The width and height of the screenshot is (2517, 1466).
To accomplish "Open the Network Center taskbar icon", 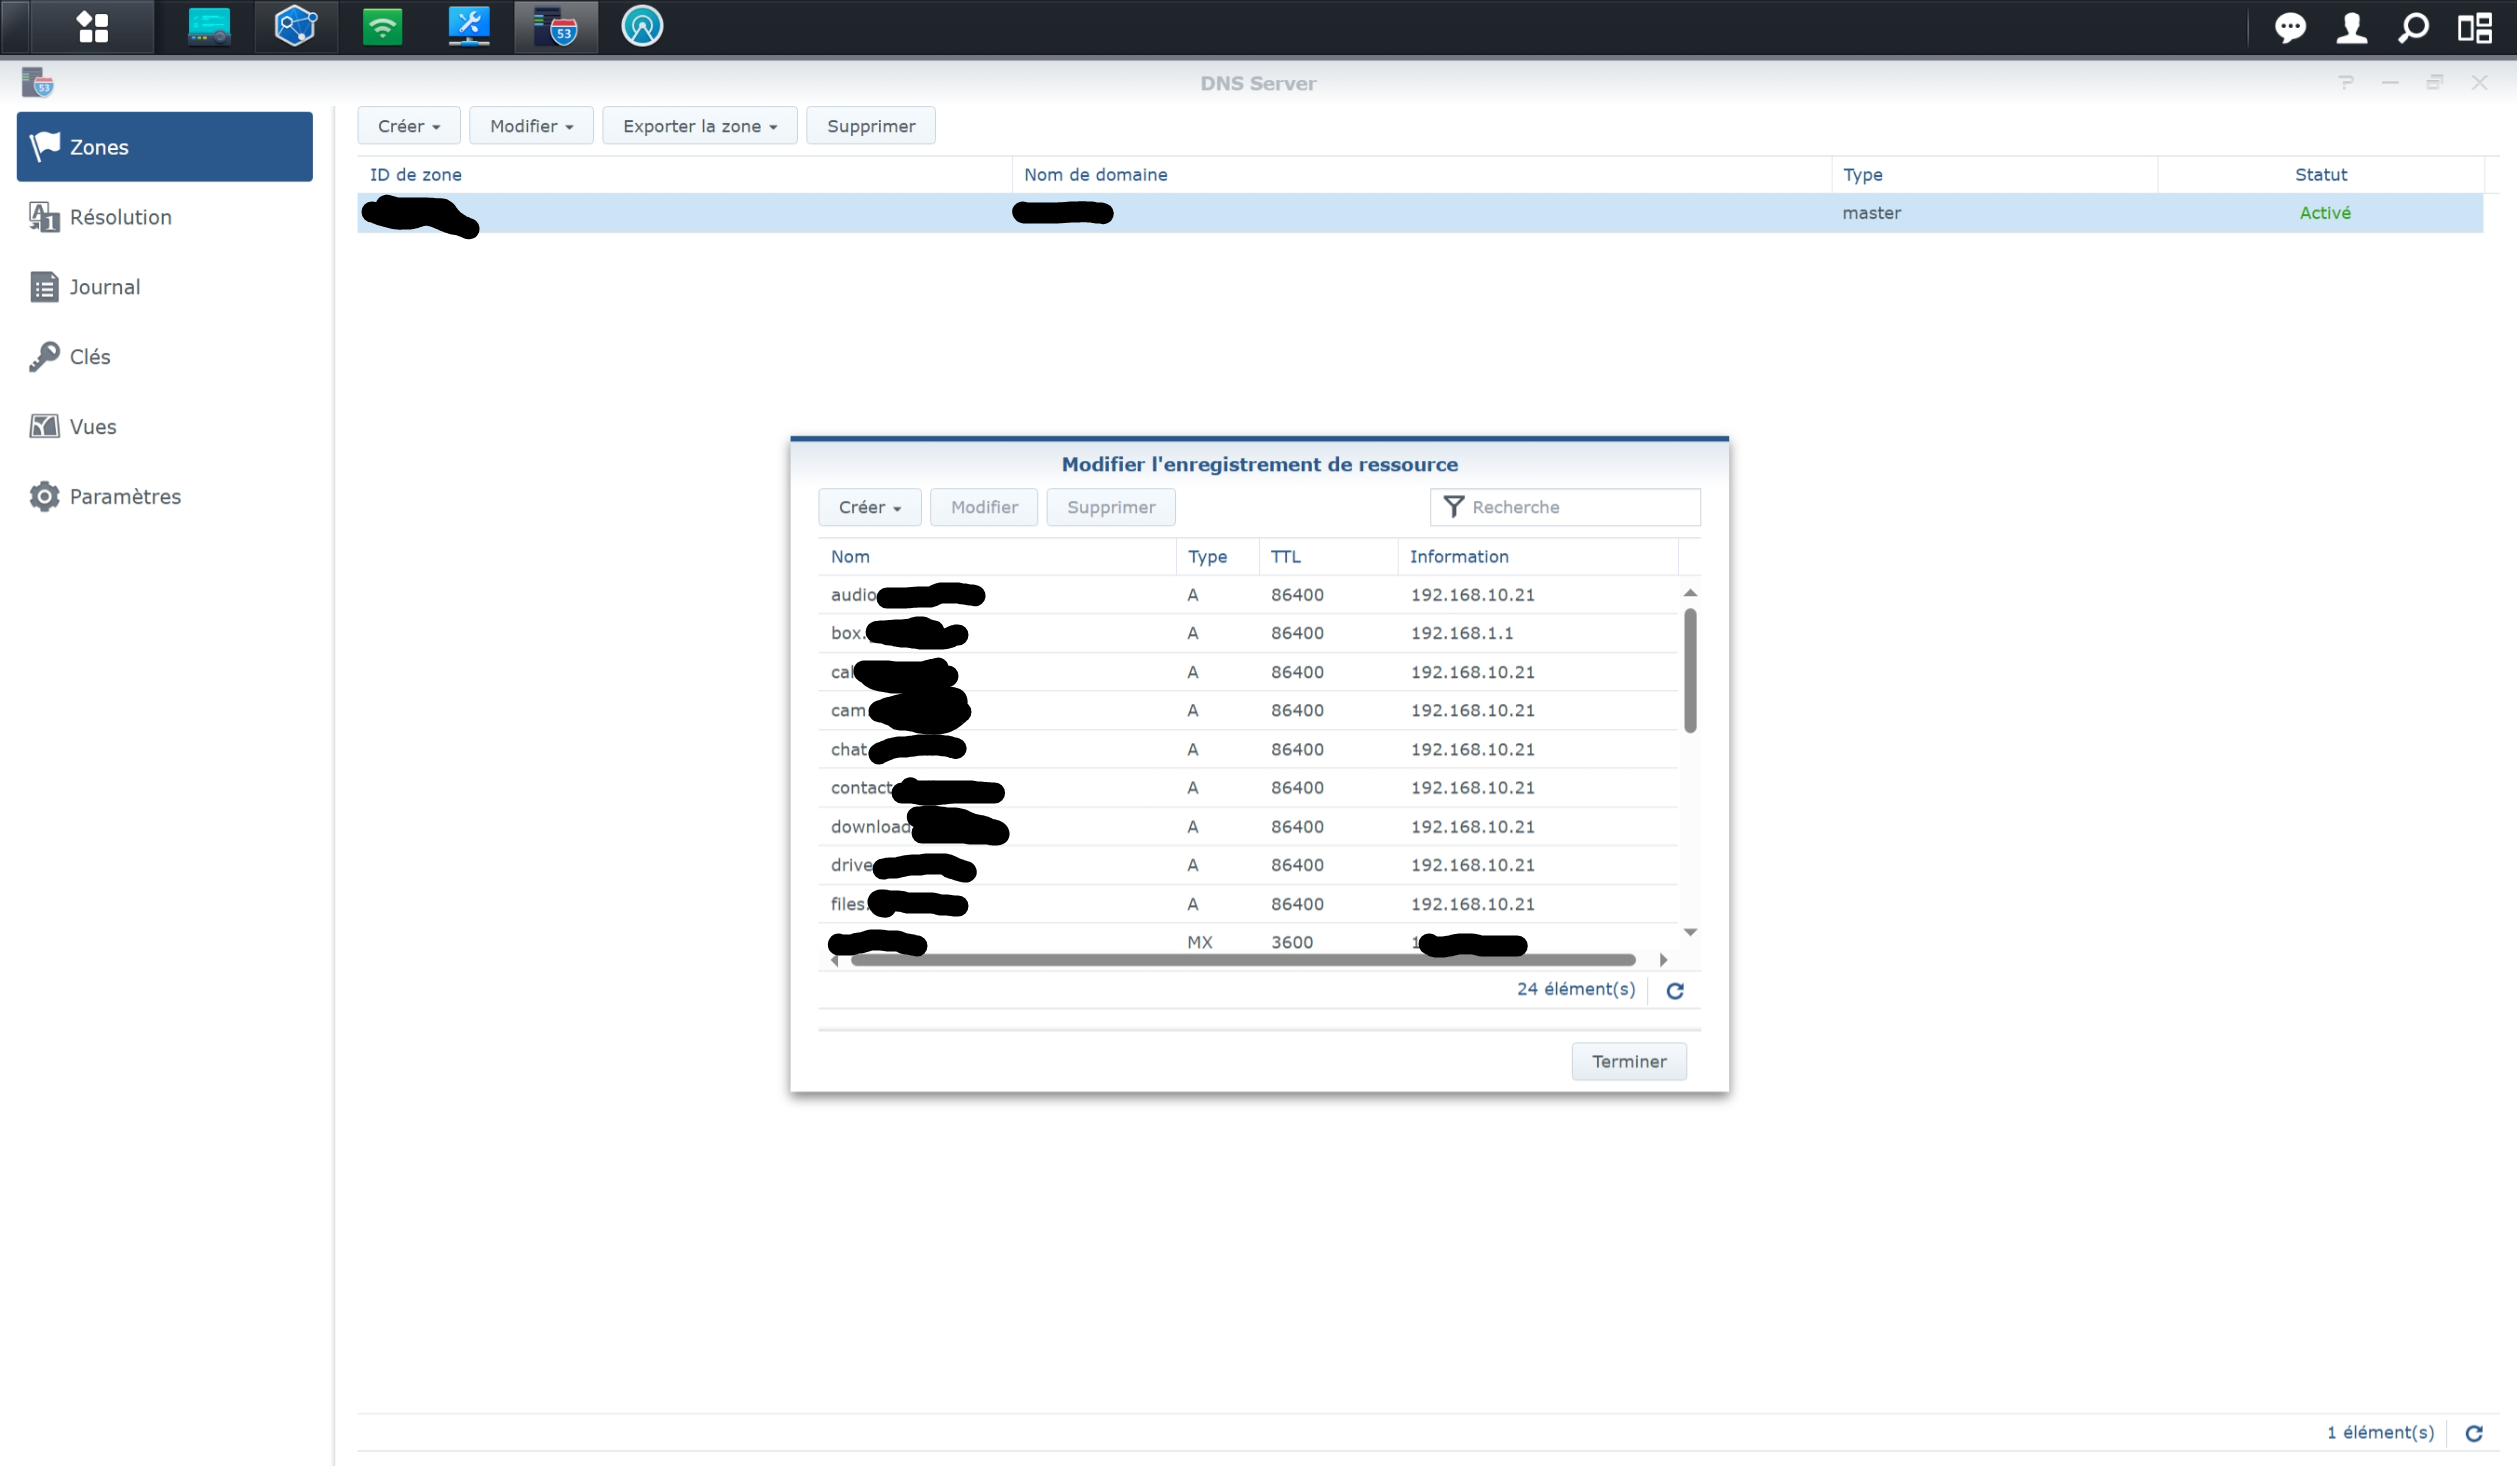I will [295, 27].
